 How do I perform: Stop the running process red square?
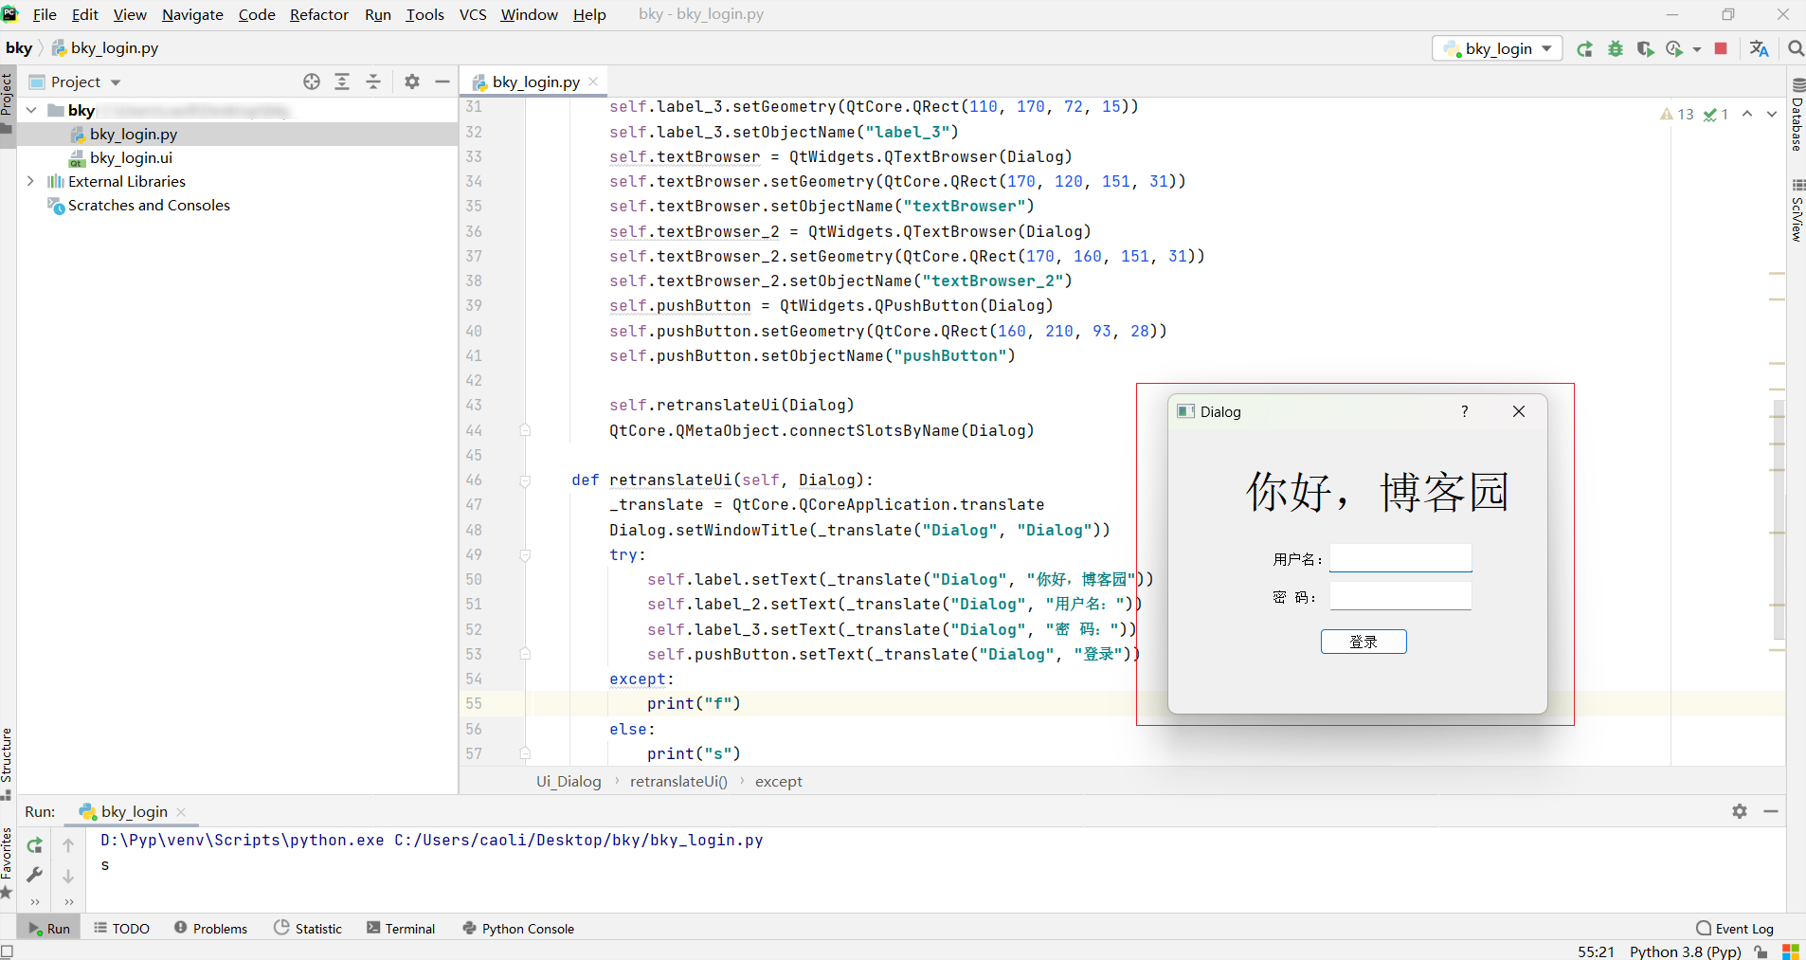[x=1721, y=48]
